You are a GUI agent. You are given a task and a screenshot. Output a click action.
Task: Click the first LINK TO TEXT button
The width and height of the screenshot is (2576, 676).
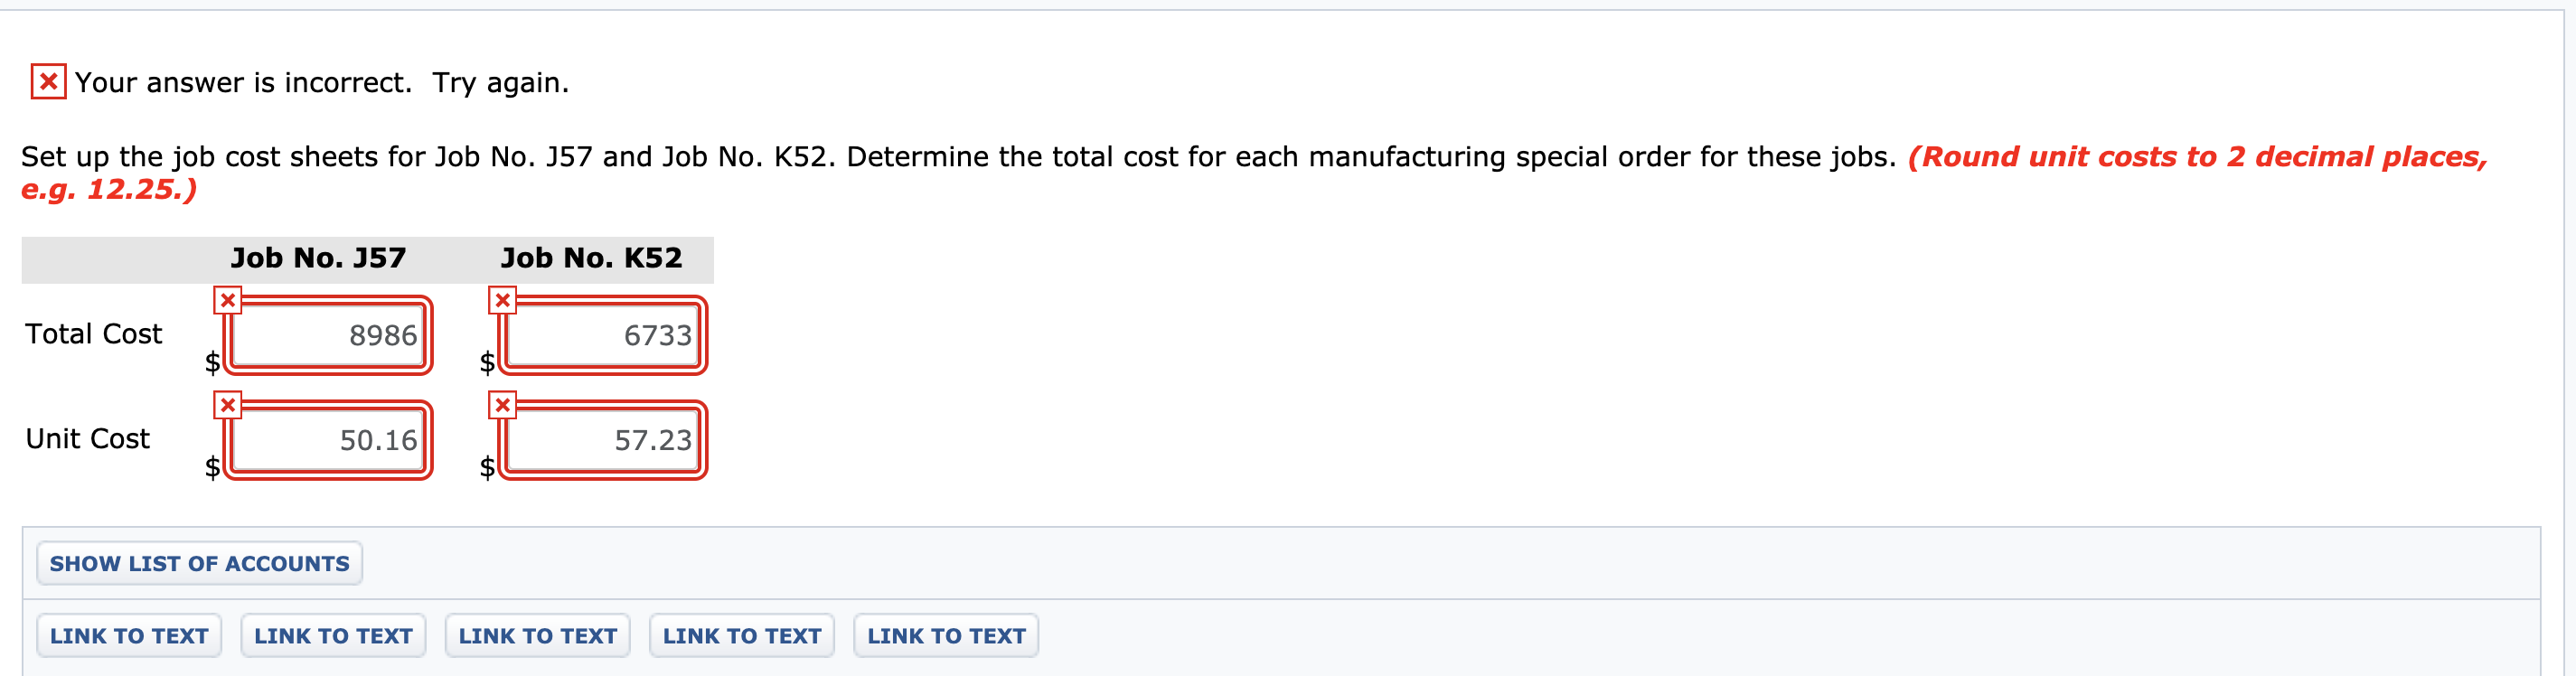coord(128,635)
